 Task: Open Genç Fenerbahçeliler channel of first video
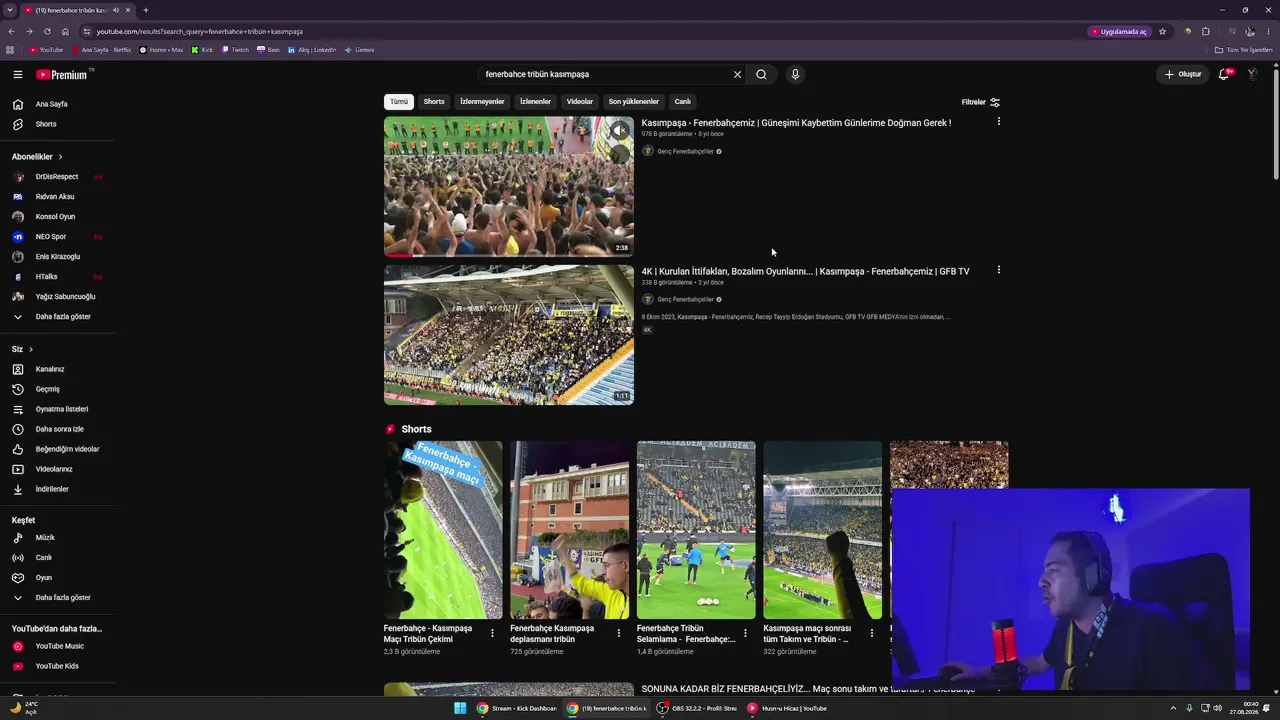686,152
